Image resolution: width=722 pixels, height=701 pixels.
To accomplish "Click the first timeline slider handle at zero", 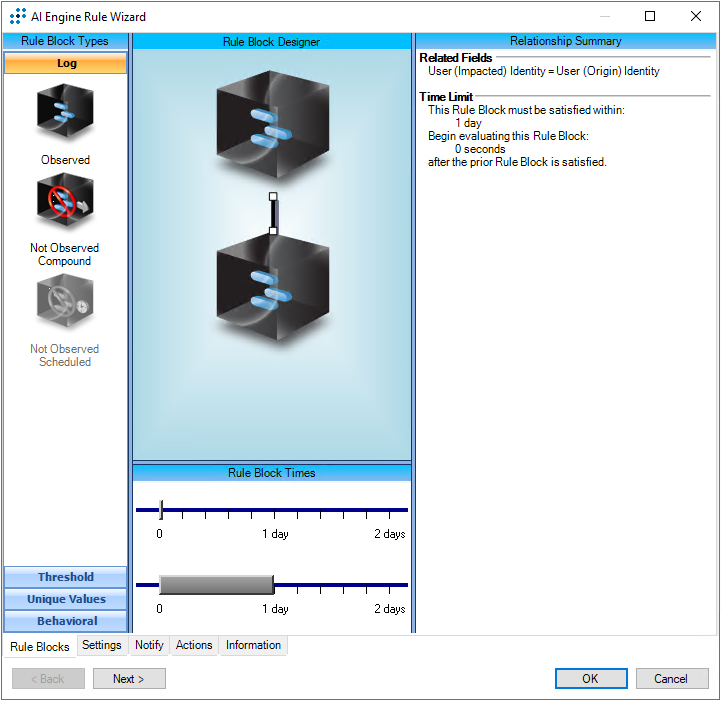I will click(x=161, y=509).
